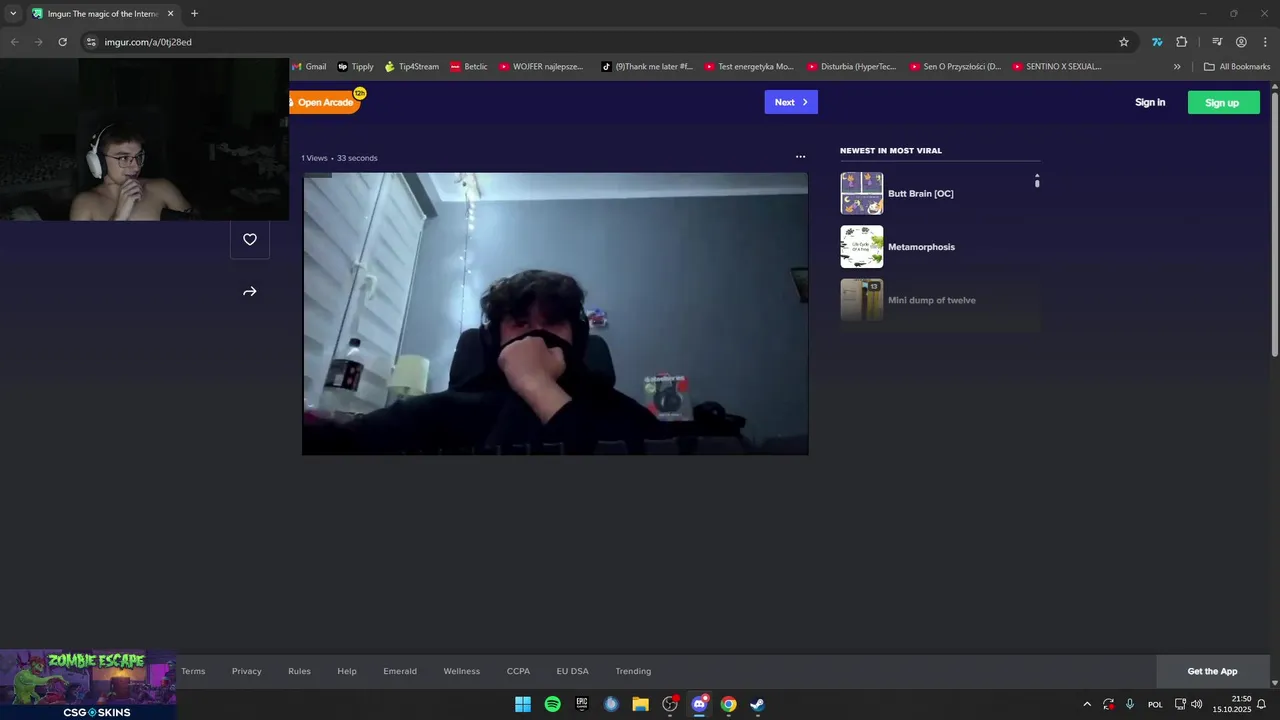Click the CCPA footer link
The image size is (1280, 720).
coord(518,671)
